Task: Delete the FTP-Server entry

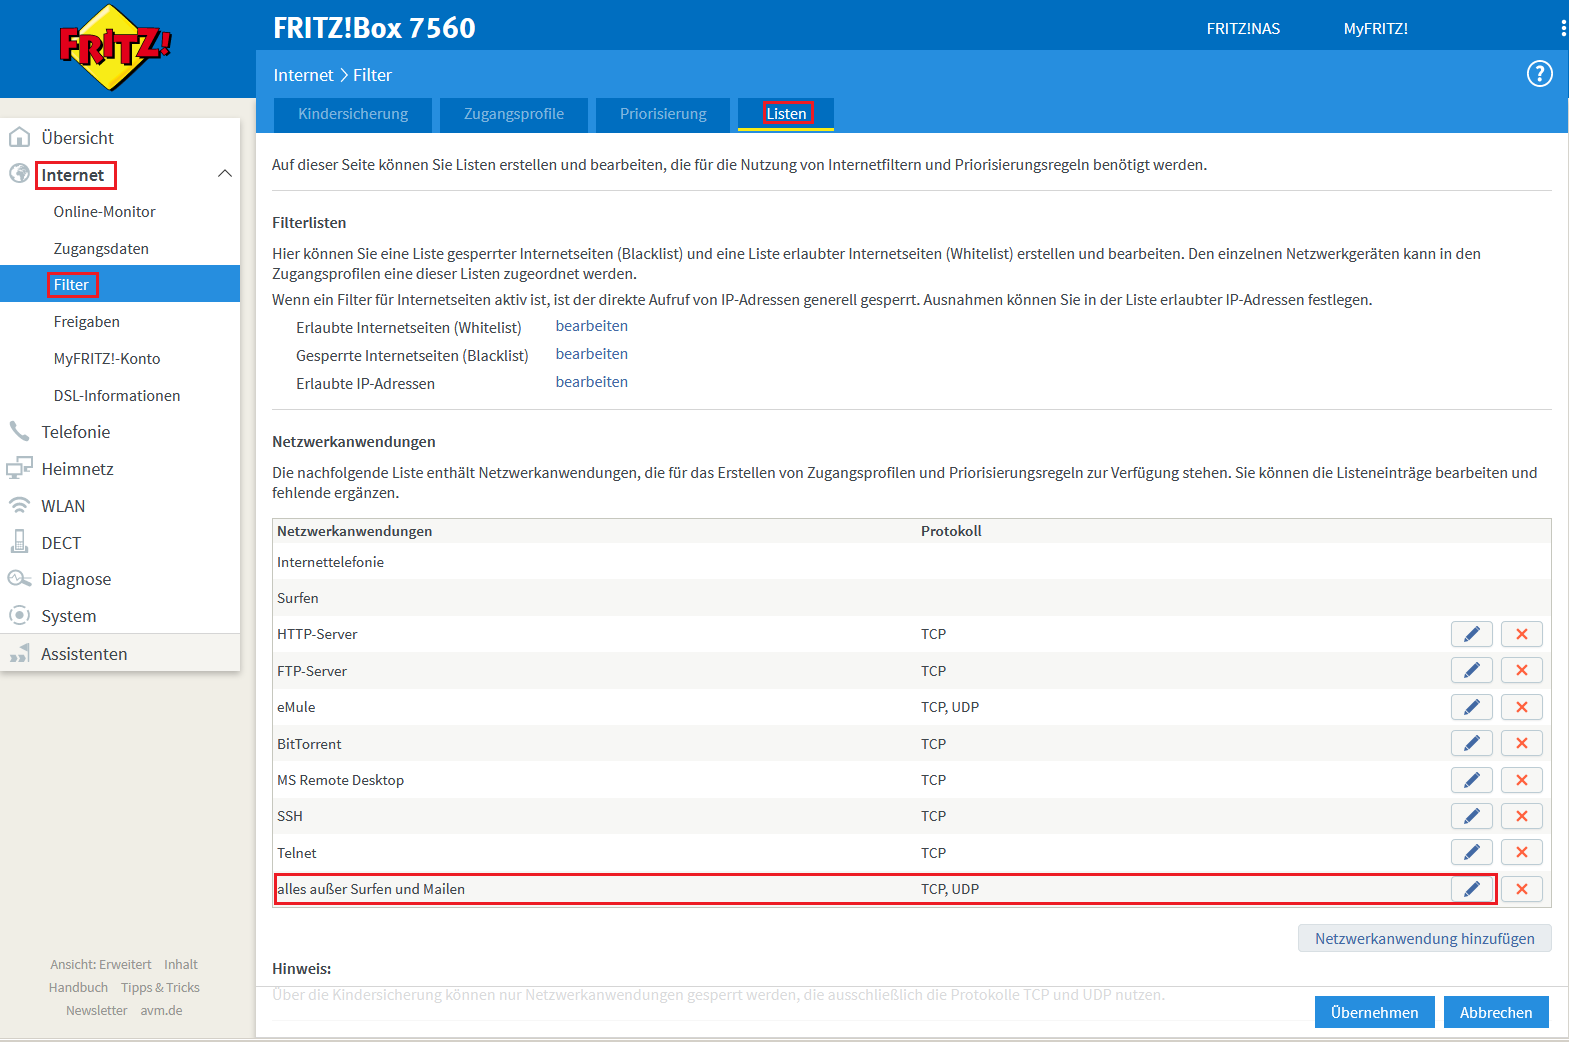Action: point(1521,670)
